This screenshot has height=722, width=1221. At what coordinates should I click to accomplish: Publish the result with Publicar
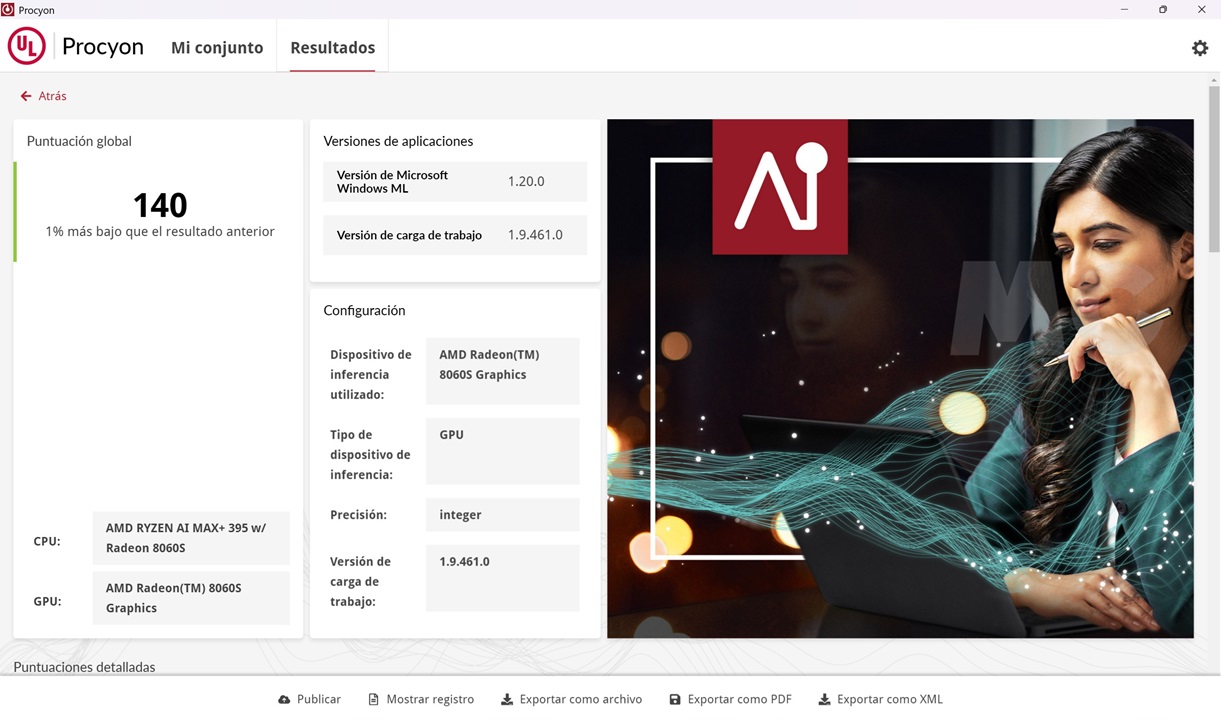coord(310,699)
